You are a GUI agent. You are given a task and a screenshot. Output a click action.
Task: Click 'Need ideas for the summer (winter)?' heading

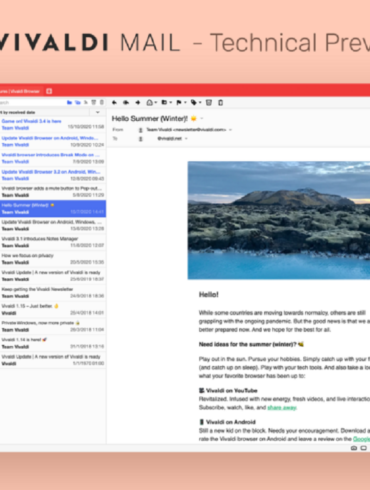pos(248,344)
